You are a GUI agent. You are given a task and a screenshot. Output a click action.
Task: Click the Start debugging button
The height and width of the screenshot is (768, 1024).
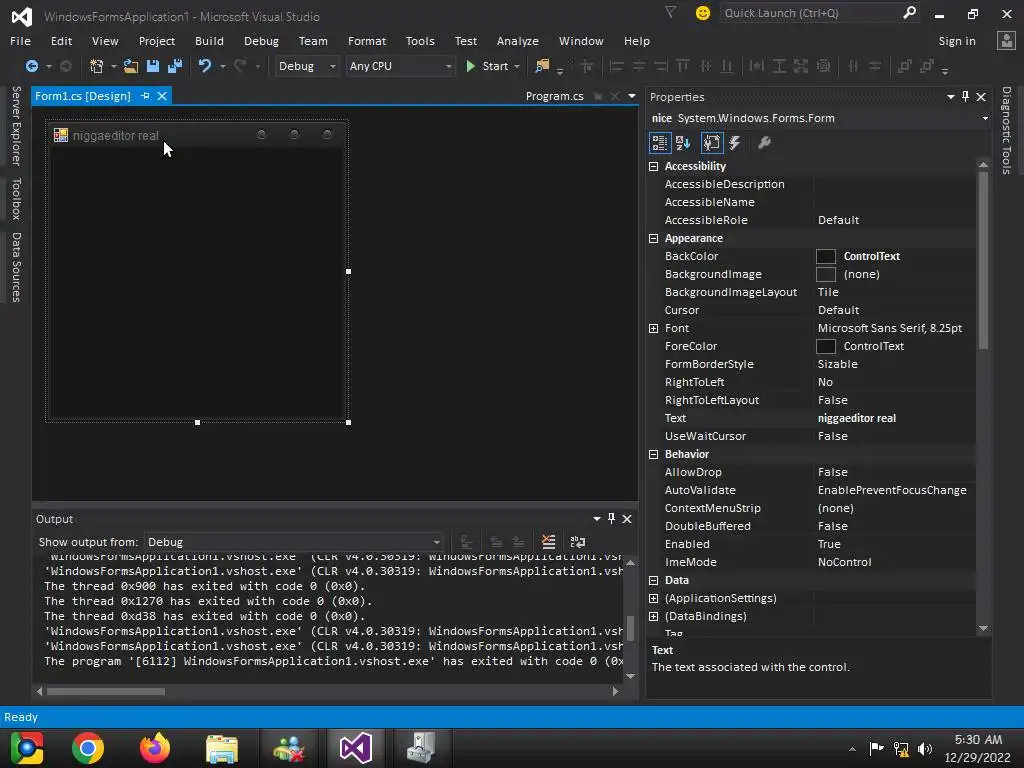[488, 66]
